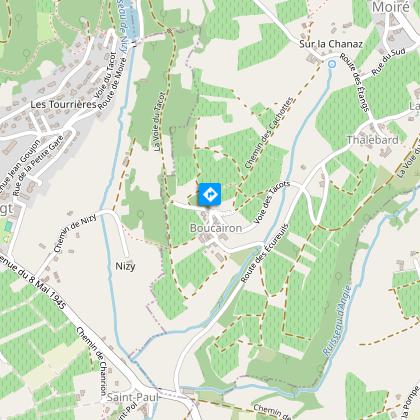Click the Voie des Tacots road label

coord(272,202)
